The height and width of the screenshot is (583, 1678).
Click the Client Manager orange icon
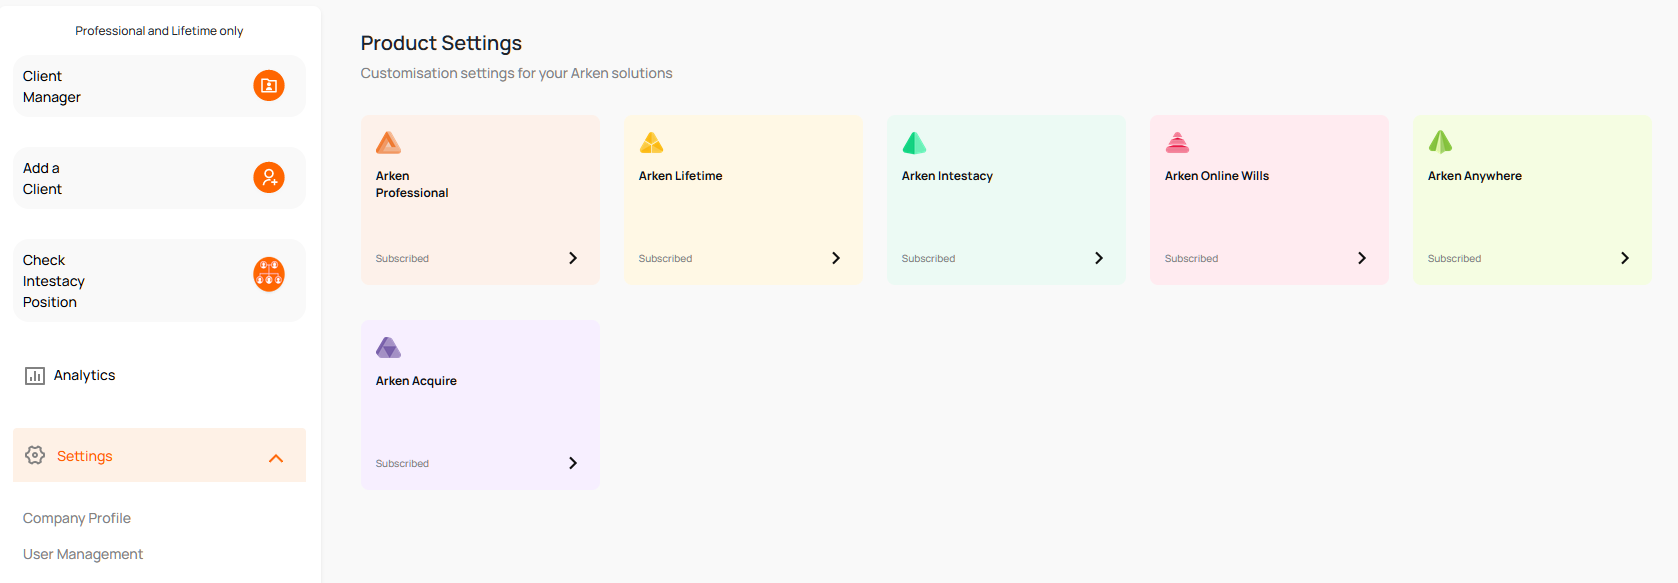(269, 86)
